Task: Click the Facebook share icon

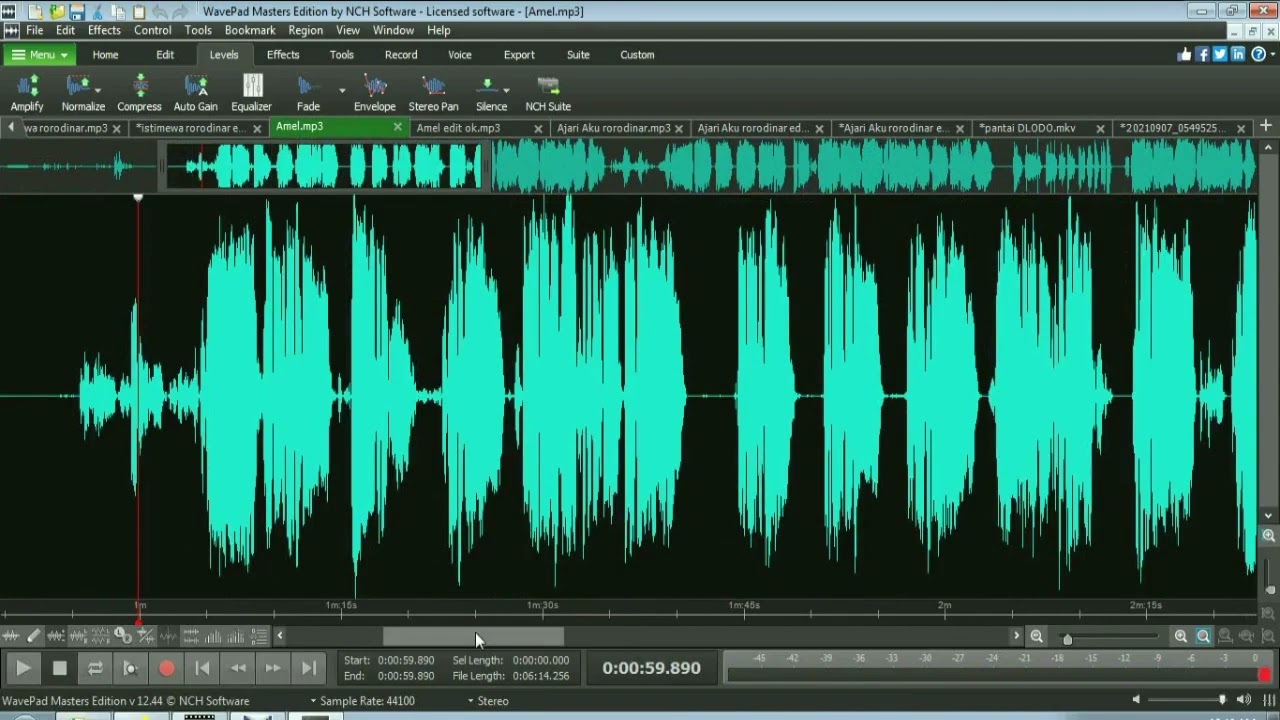Action: pyautogui.click(x=1203, y=55)
